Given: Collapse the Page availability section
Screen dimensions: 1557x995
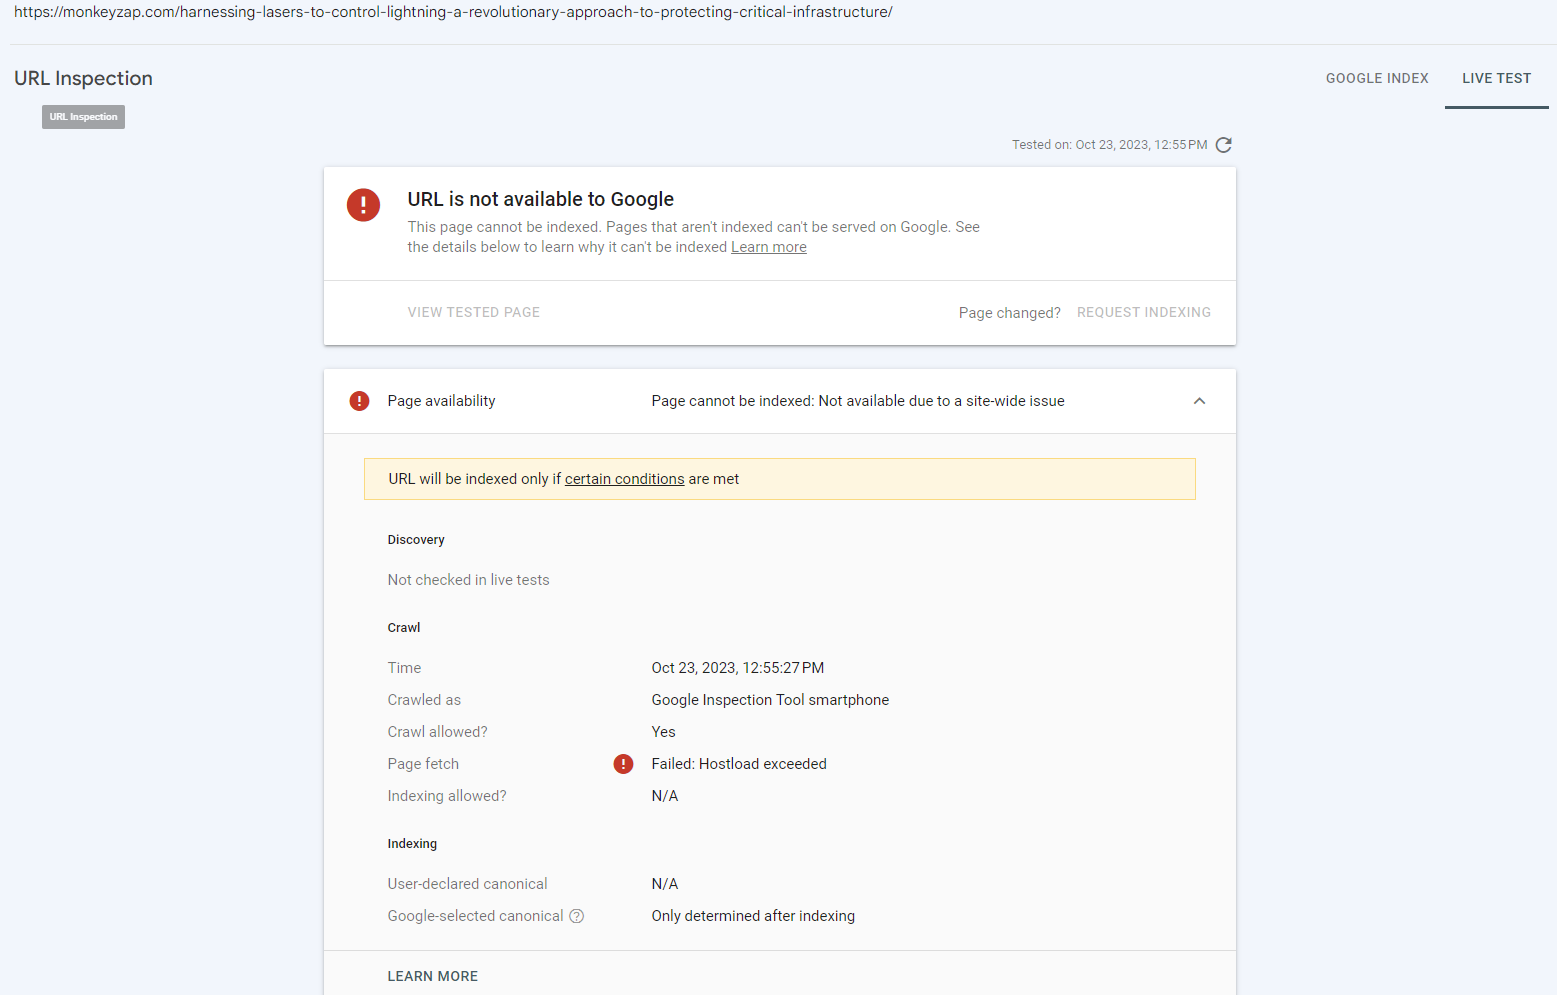Looking at the screenshot, I should [x=1199, y=401].
